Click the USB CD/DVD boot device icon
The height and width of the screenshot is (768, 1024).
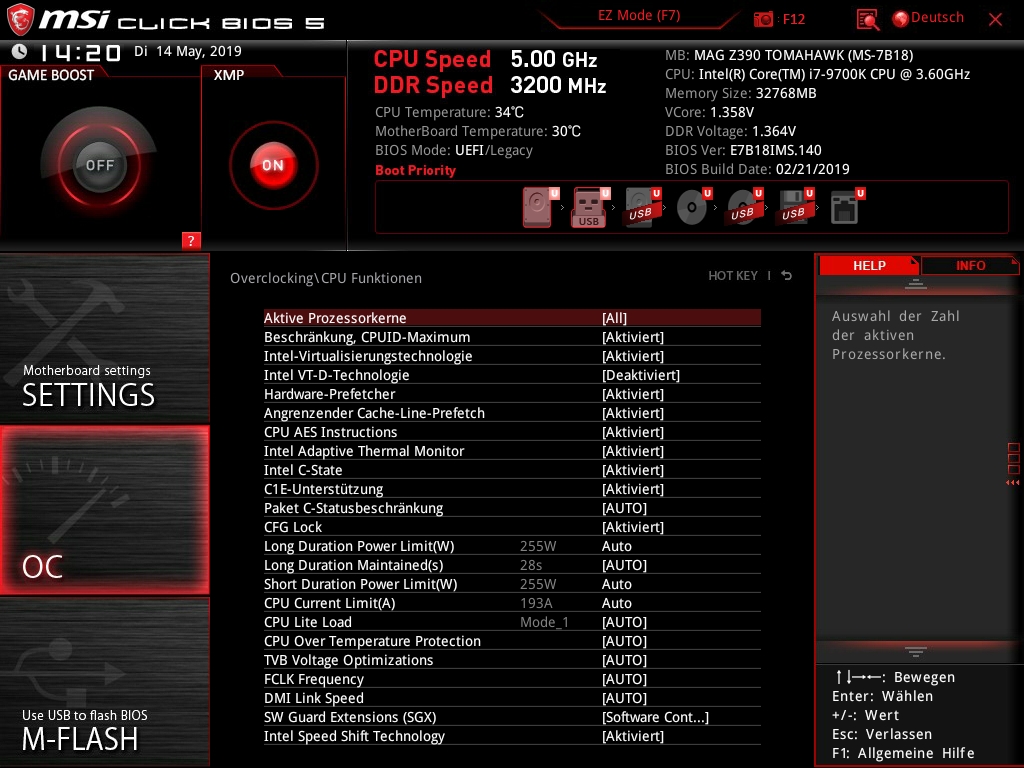pyautogui.click(x=744, y=207)
